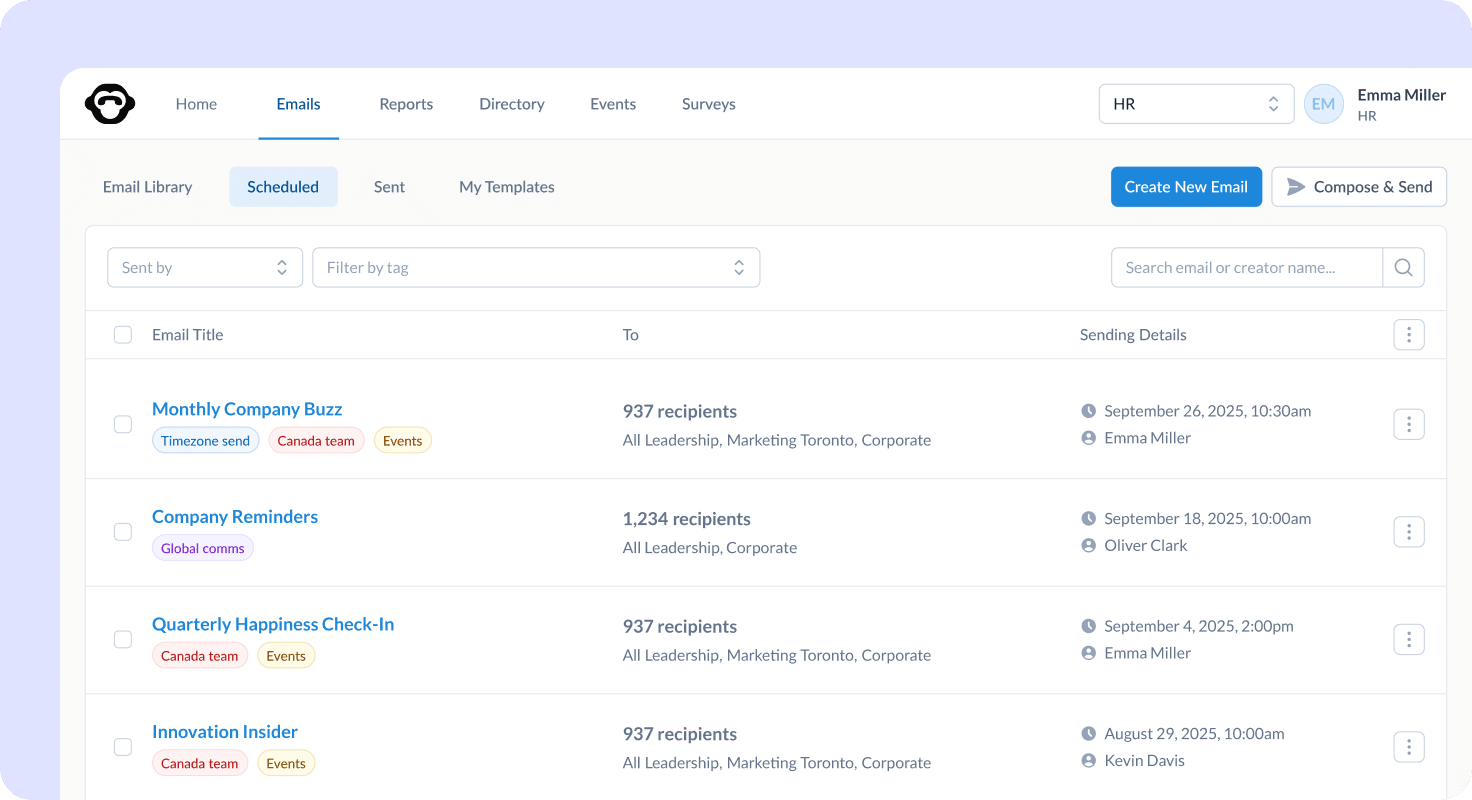Click the send arrow icon on Compose & Send

[x=1297, y=186]
